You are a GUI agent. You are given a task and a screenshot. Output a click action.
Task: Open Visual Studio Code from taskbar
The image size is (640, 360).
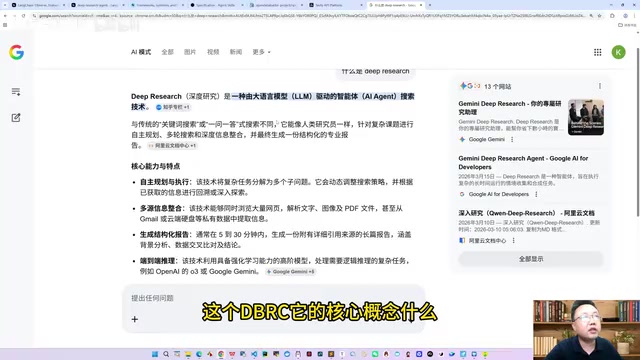click(x=254, y=354)
